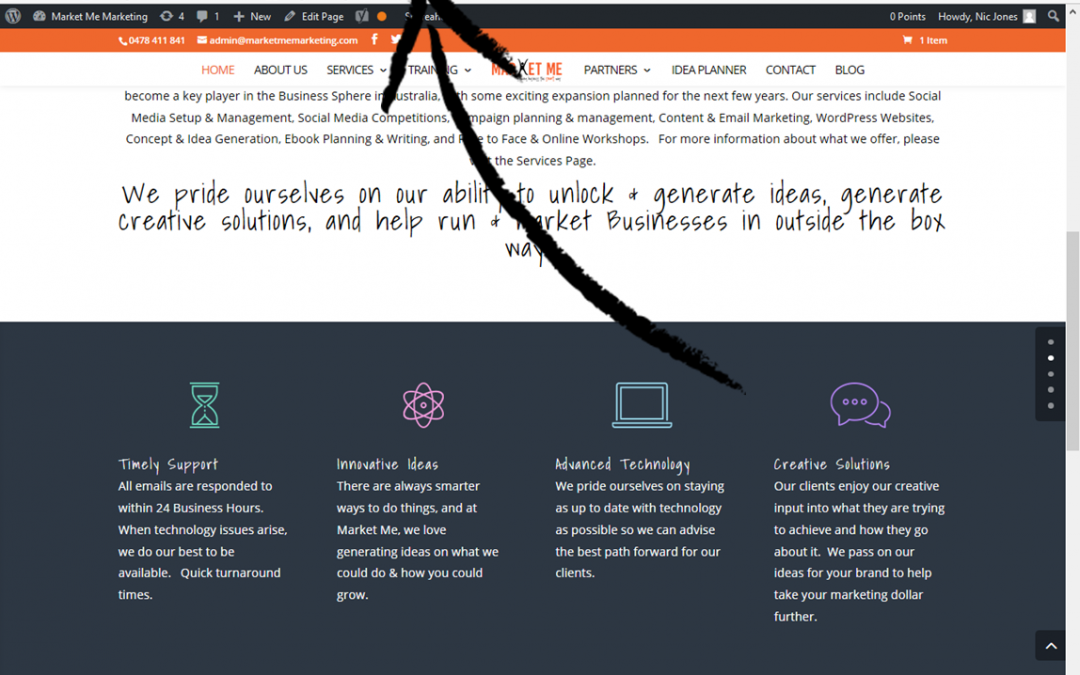Select the third side navigation dot
Viewport: 1080px width, 675px height.
[1050, 374]
